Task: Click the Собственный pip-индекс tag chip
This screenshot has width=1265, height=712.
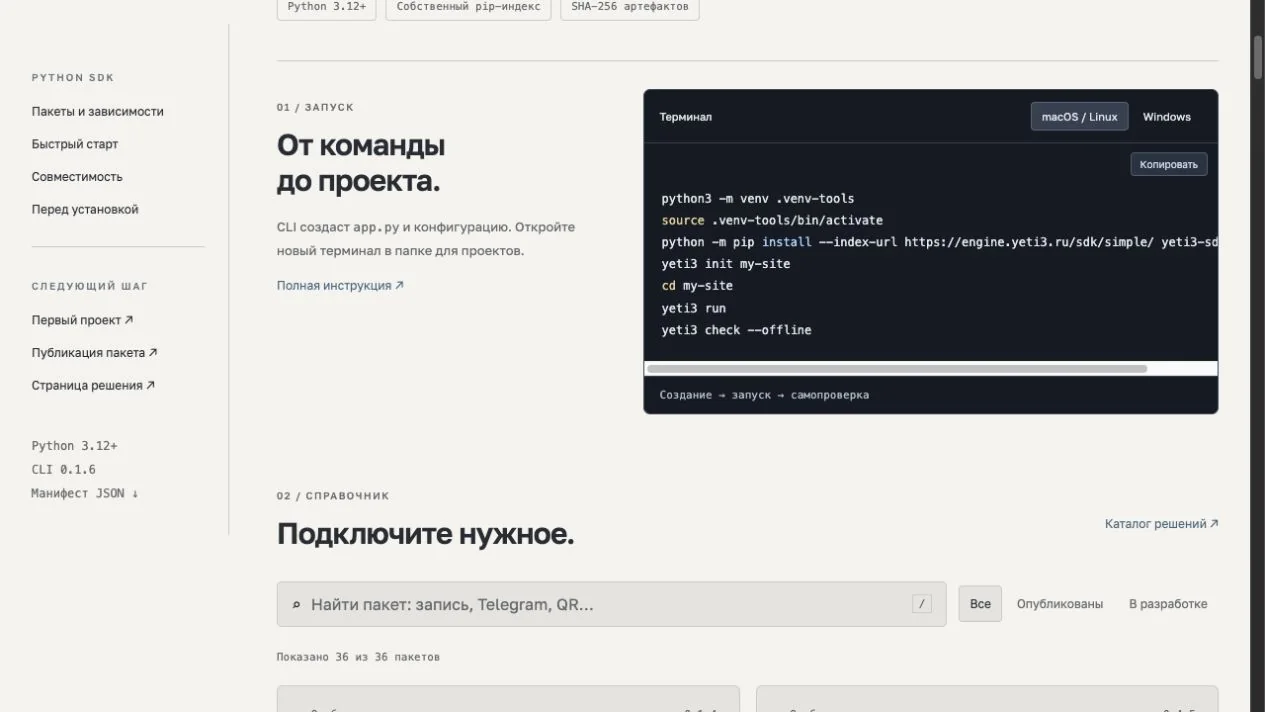Action: pos(468,7)
